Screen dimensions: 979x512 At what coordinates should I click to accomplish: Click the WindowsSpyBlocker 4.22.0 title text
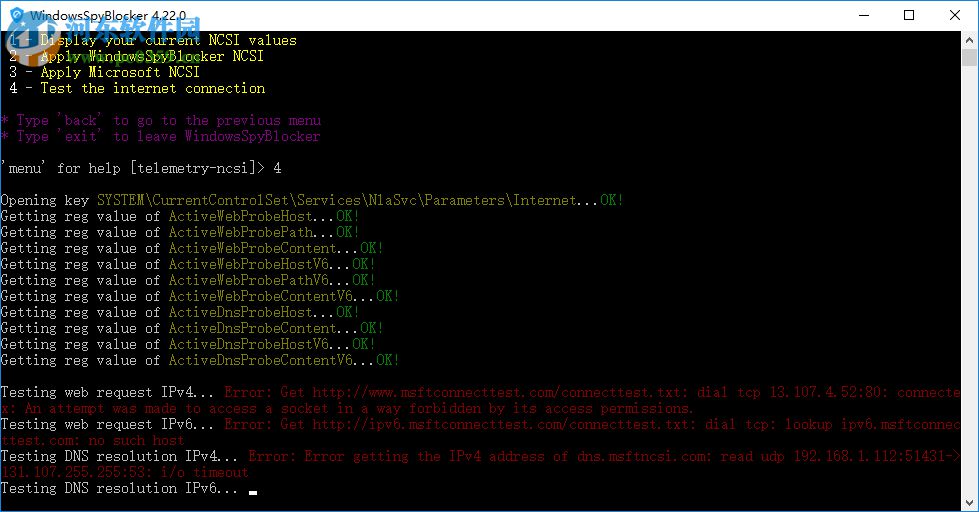[x=108, y=15]
